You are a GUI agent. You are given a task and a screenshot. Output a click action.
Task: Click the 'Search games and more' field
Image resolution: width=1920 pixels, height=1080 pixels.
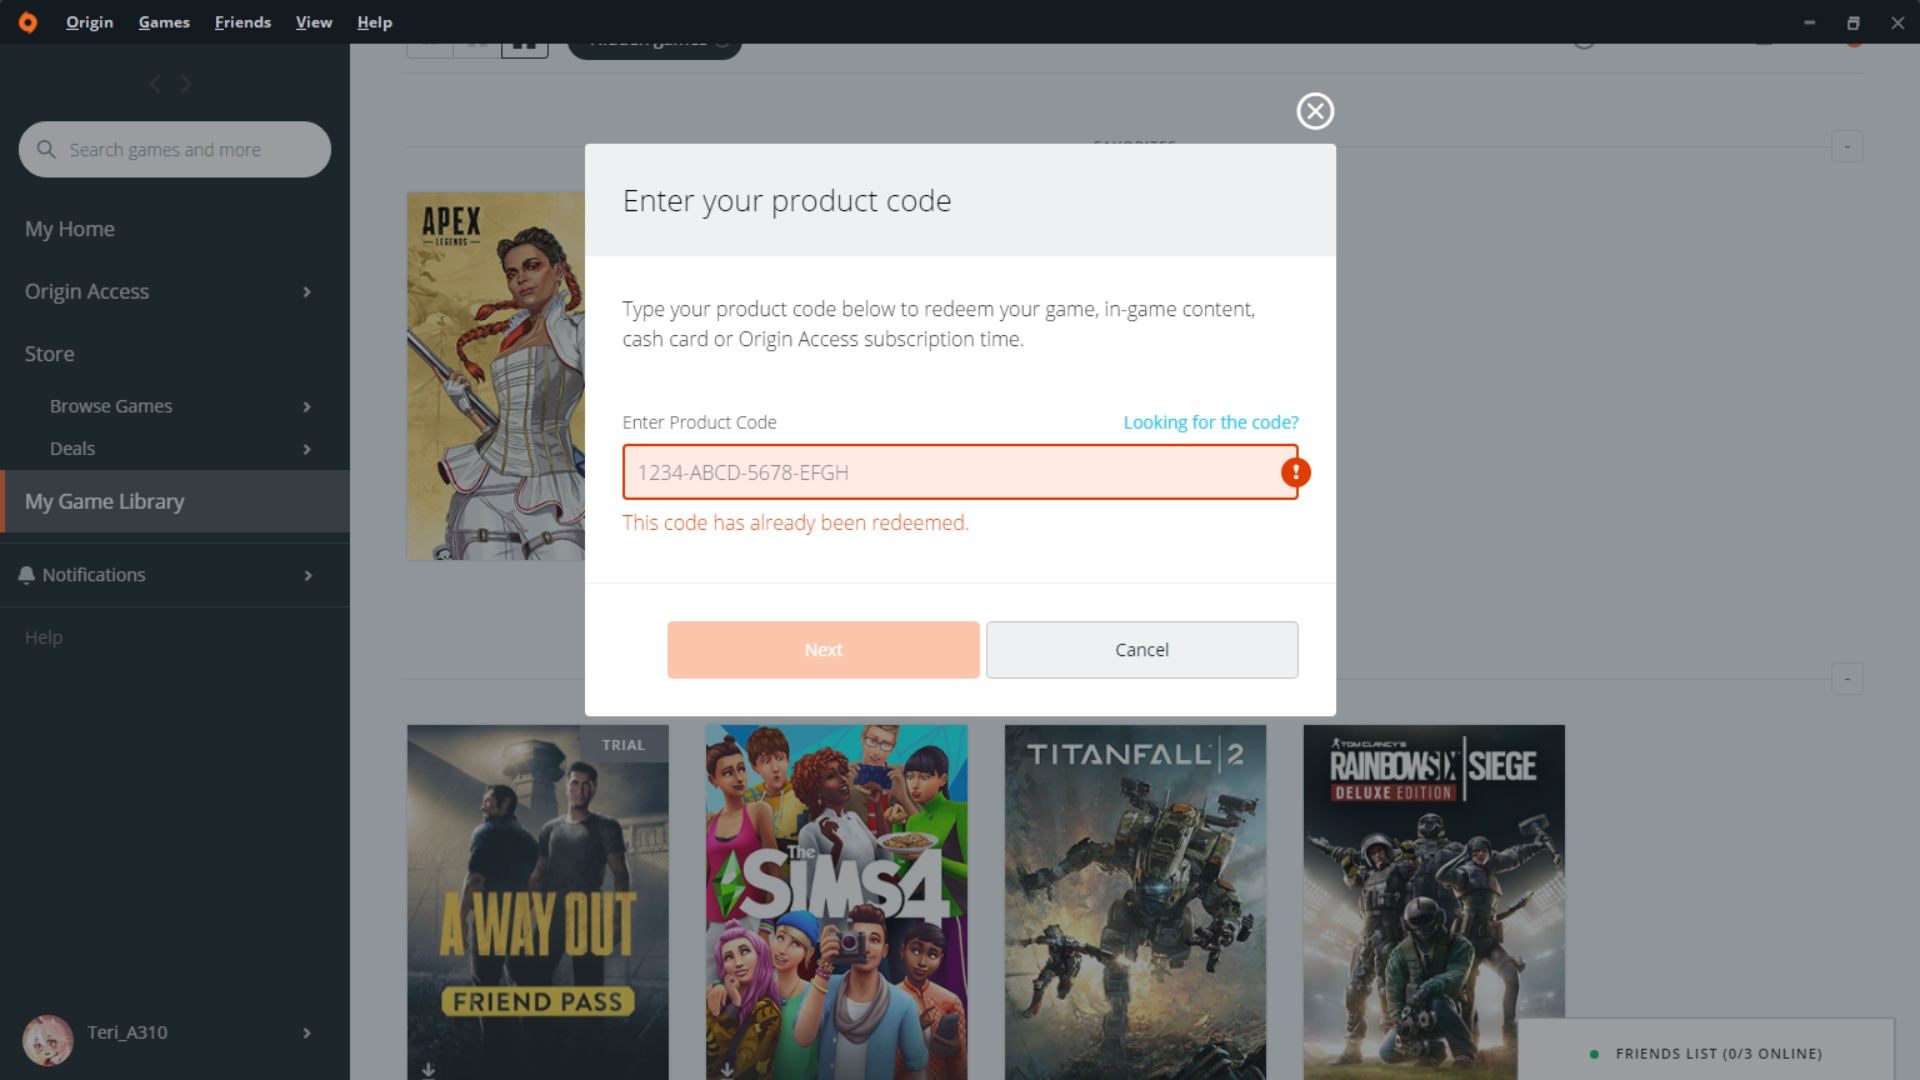pos(175,149)
